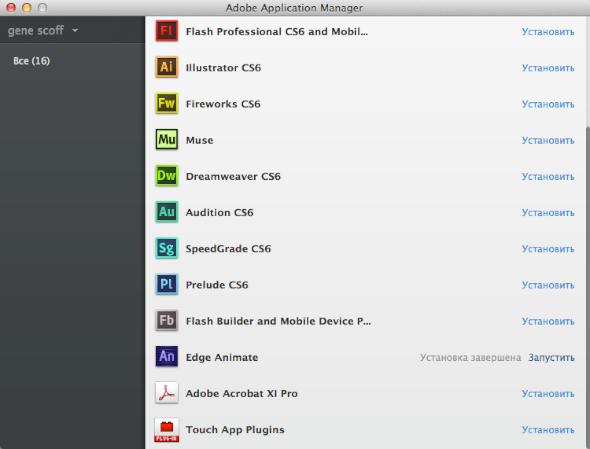Select the Edge Animate title text
Screen dimensions: 590x449
[x=222, y=358]
